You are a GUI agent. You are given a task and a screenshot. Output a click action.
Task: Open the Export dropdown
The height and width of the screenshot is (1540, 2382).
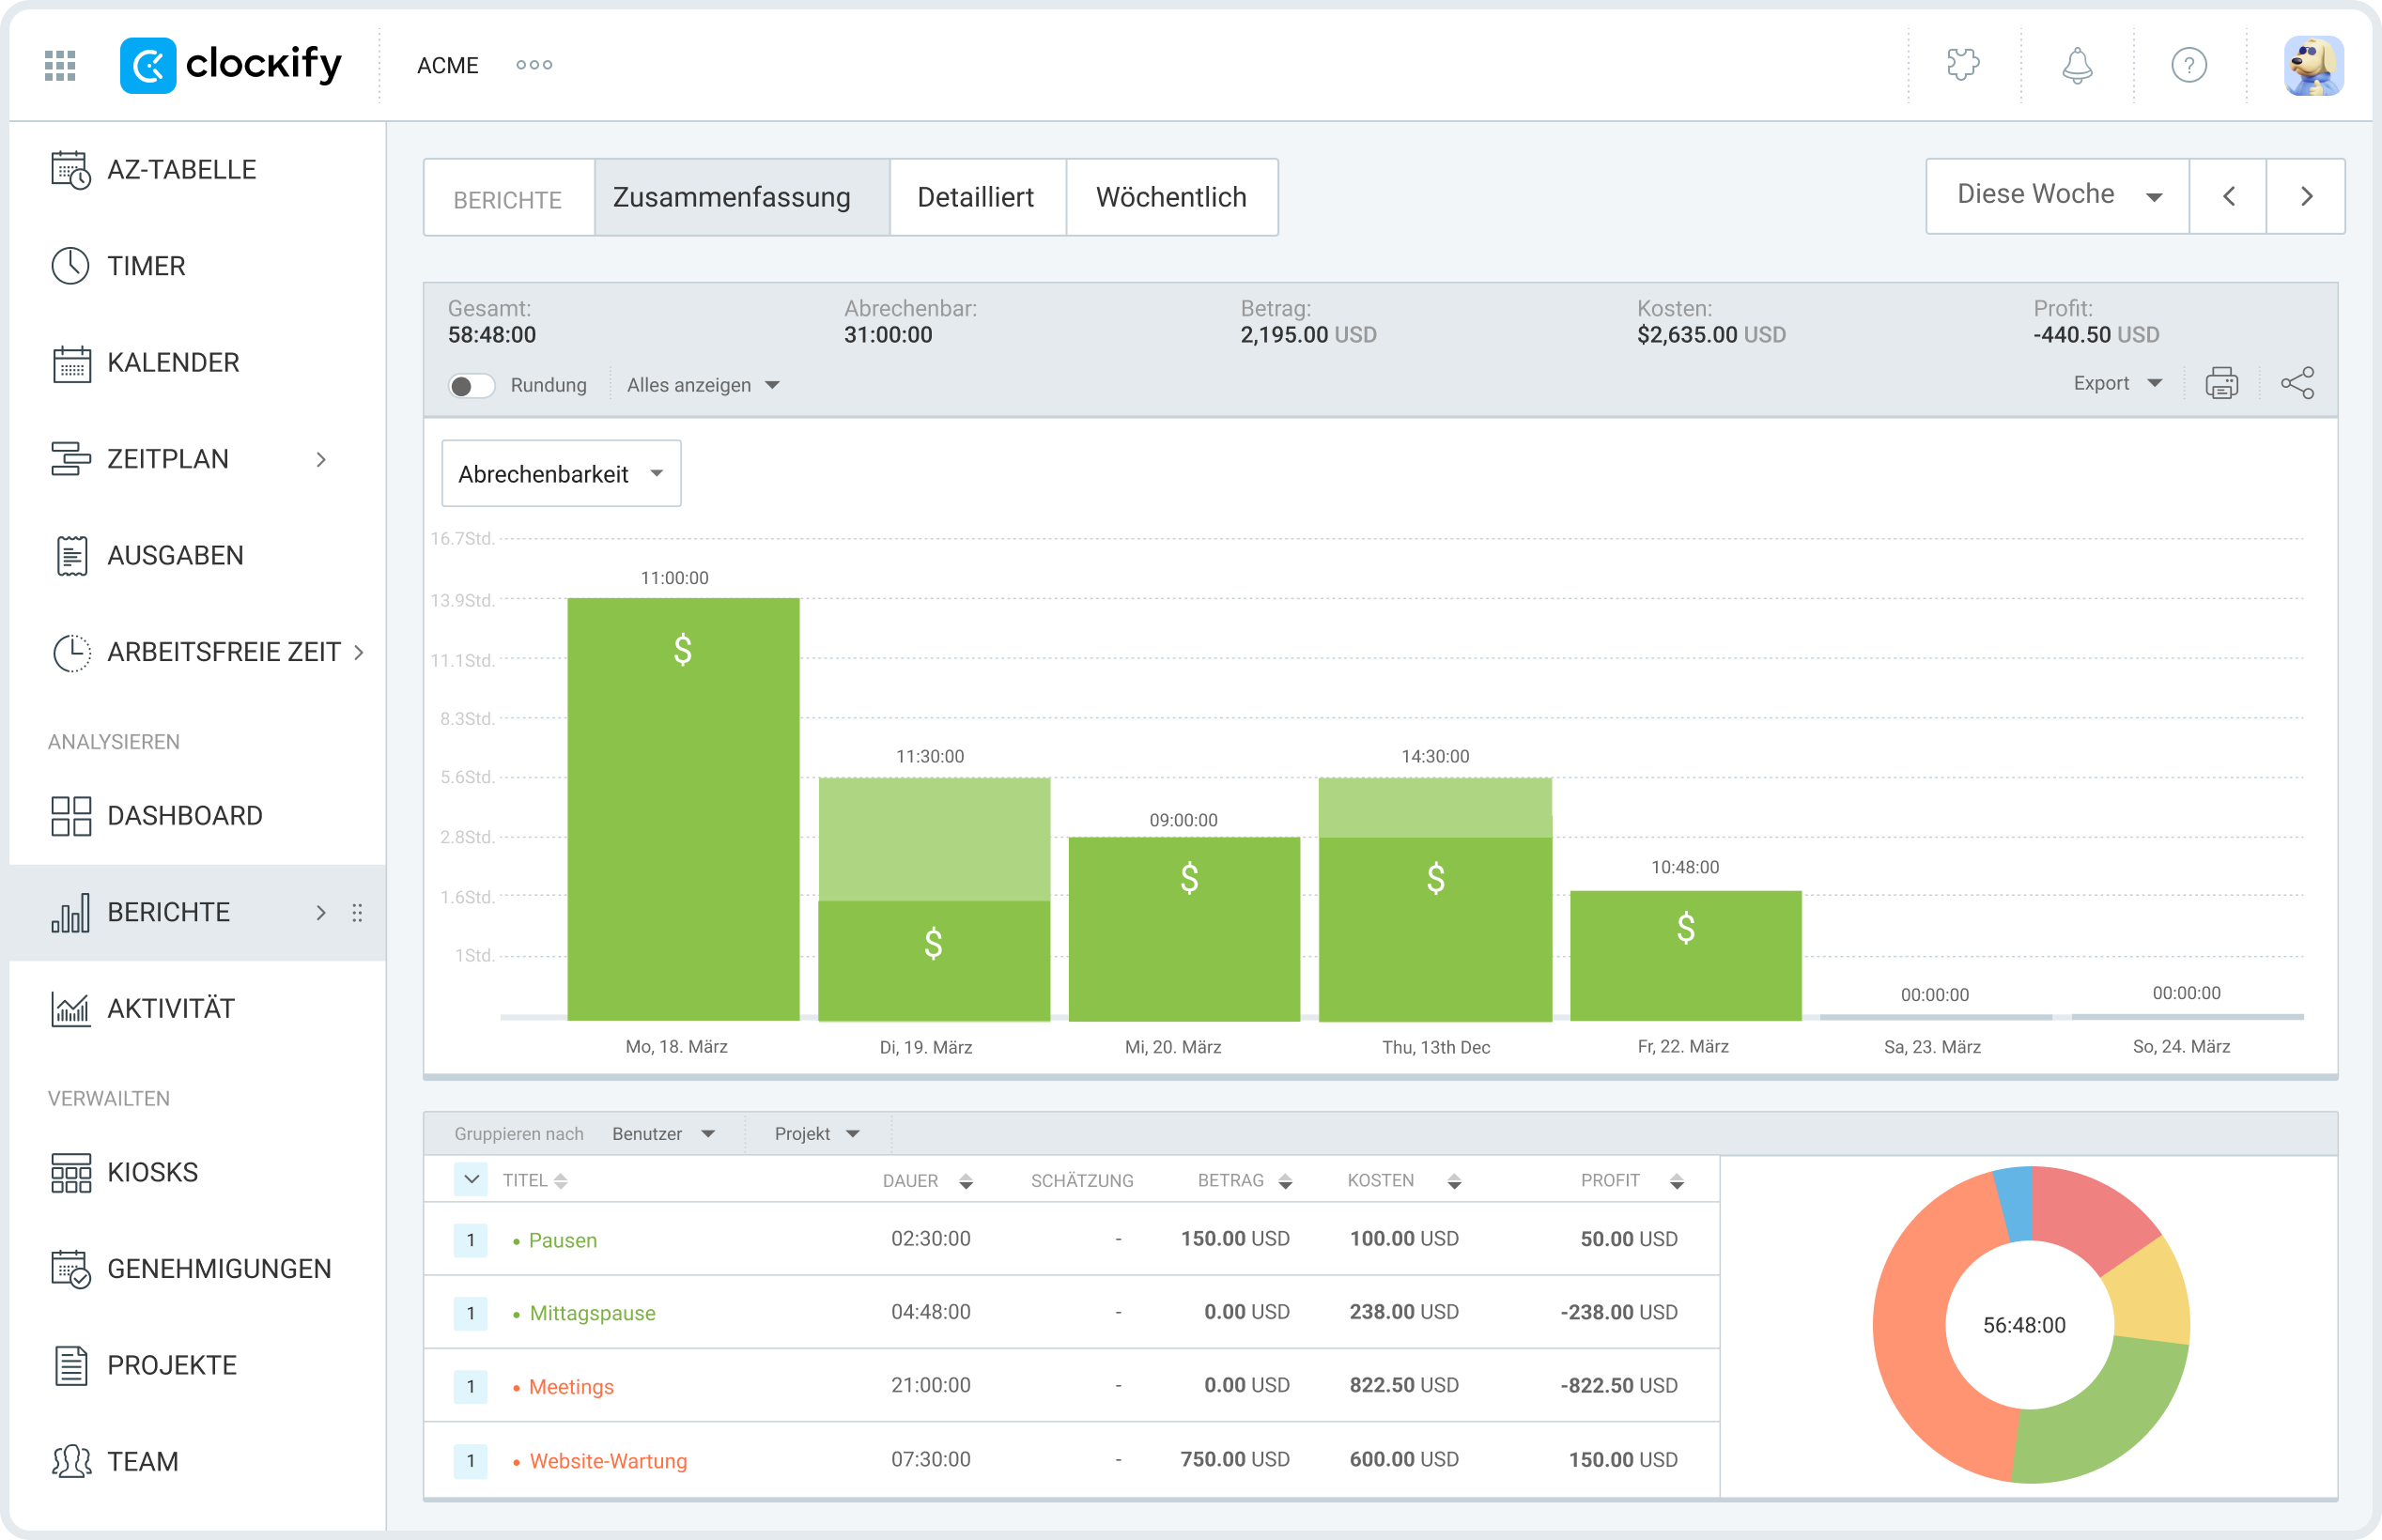(2116, 383)
